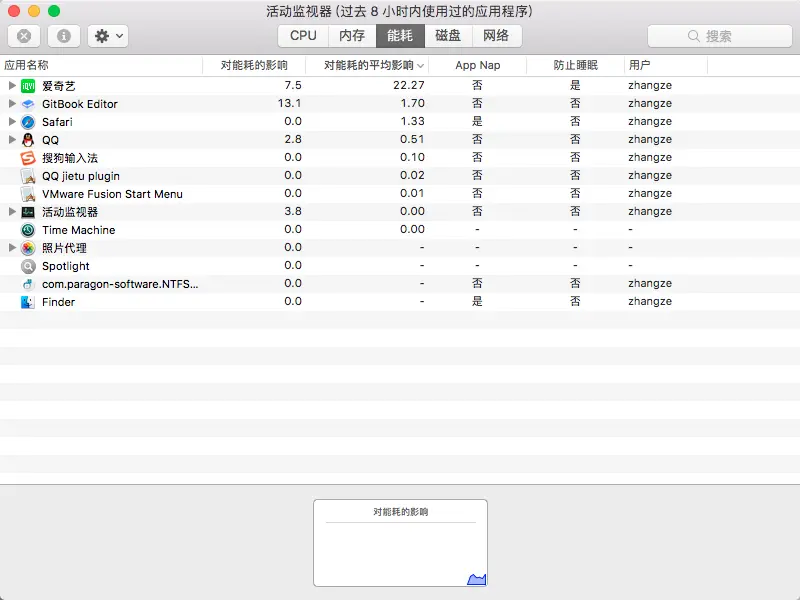The width and height of the screenshot is (800, 600).
Task: Click the magnifier icon in search field
Action: 693,36
